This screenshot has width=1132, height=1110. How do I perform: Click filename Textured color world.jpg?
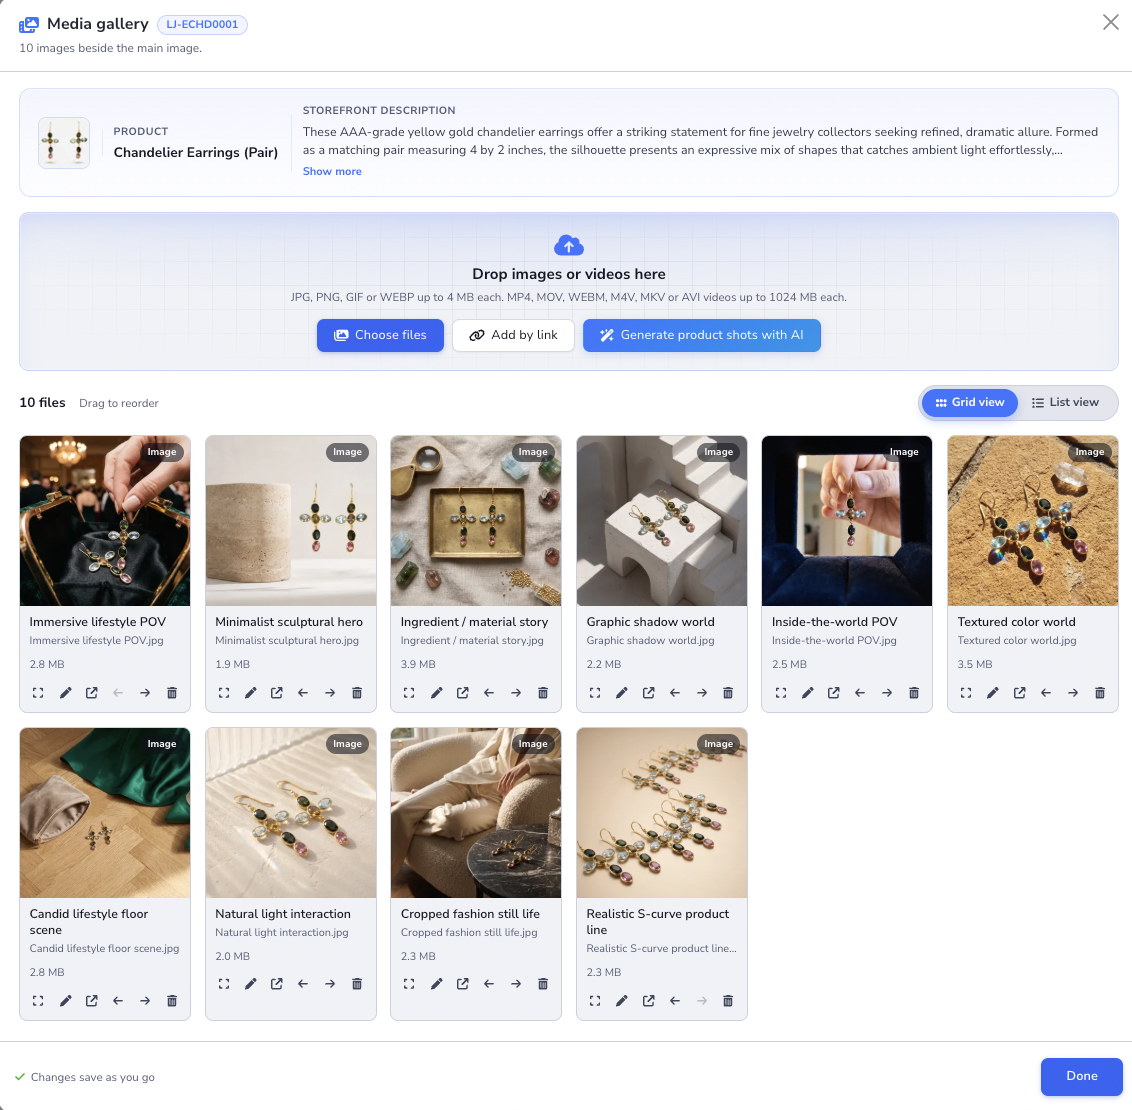point(1016,641)
